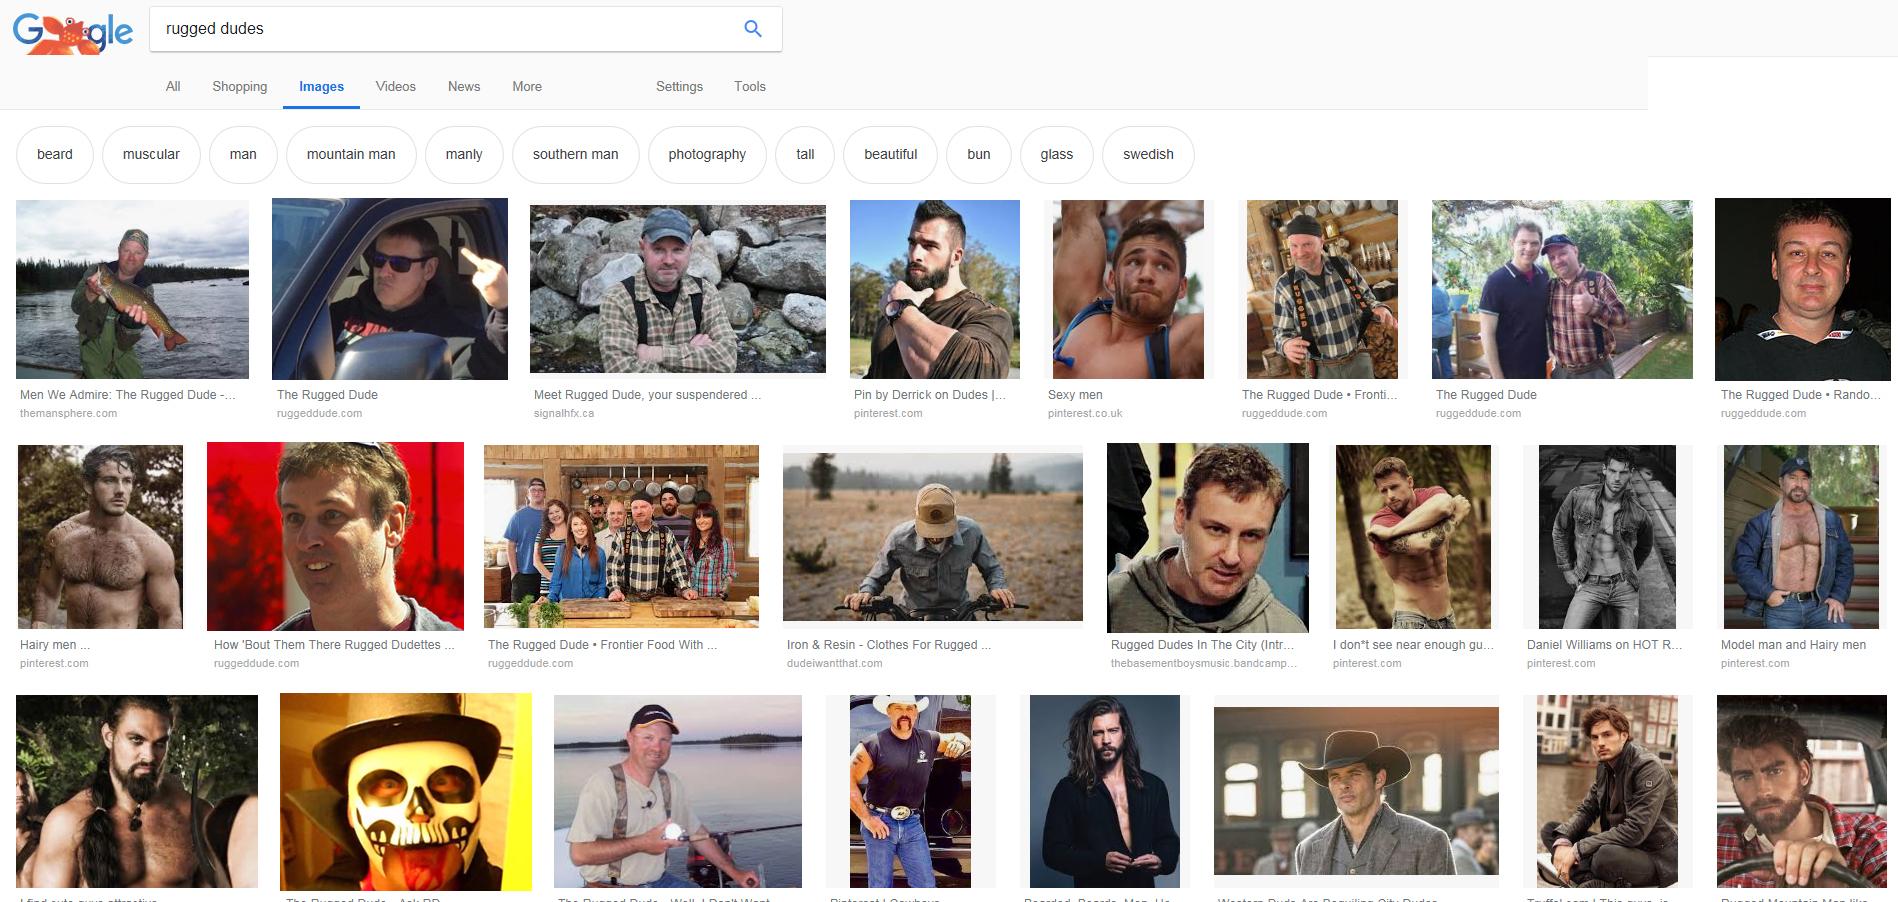Image resolution: width=1898 pixels, height=902 pixels.
Task: Click the 'glass' filter chip
Action: [x=1057, y=154]
